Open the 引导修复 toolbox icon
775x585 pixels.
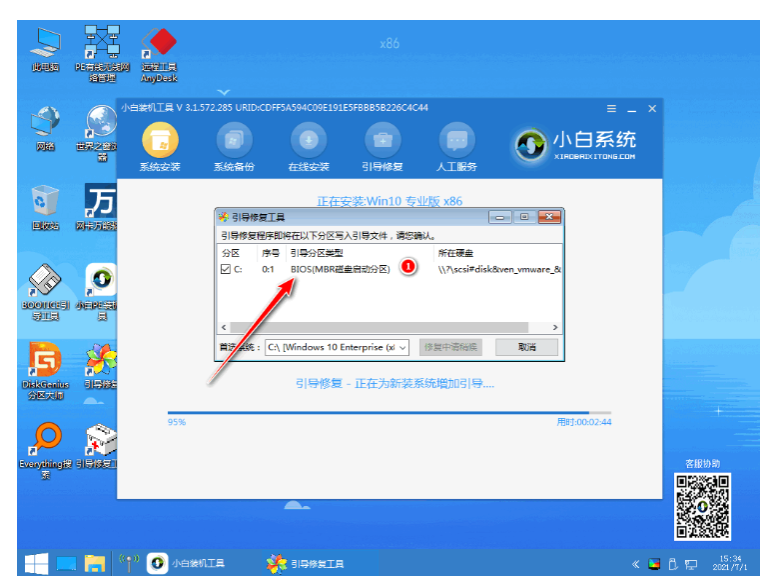tap(382, 146)
